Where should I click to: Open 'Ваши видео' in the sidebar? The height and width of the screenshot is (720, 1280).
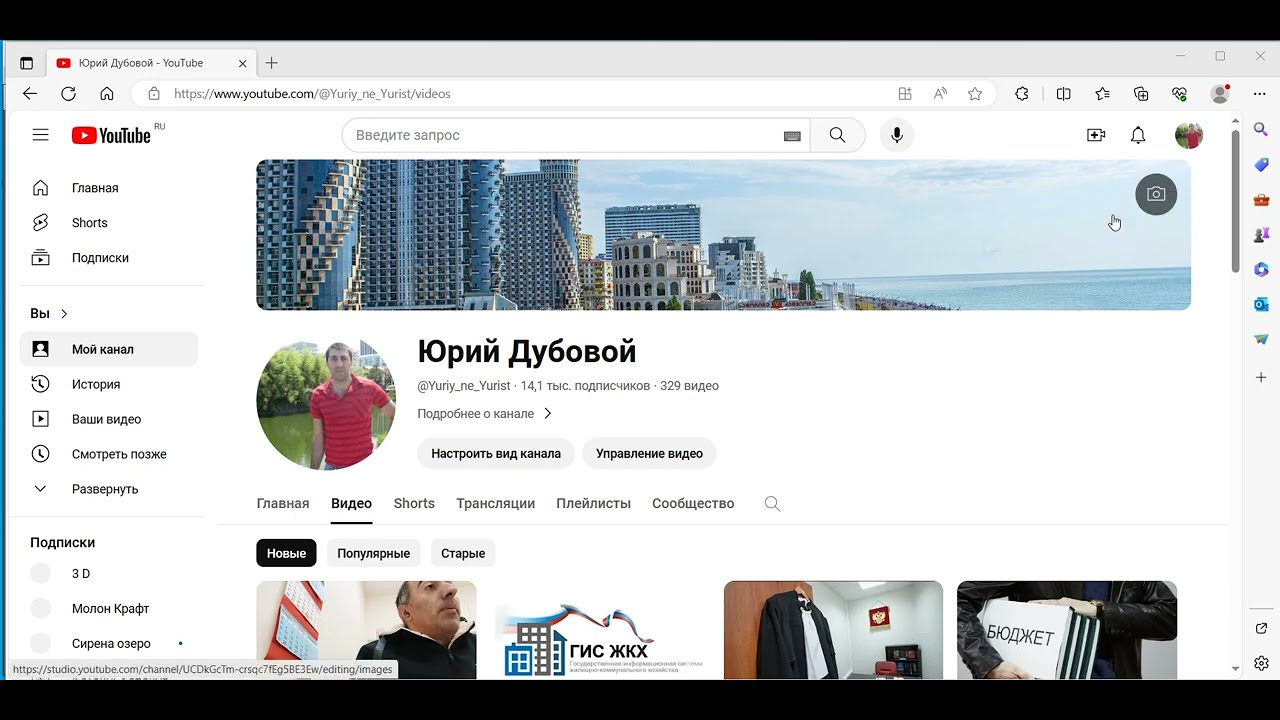(x=109, y=419)
